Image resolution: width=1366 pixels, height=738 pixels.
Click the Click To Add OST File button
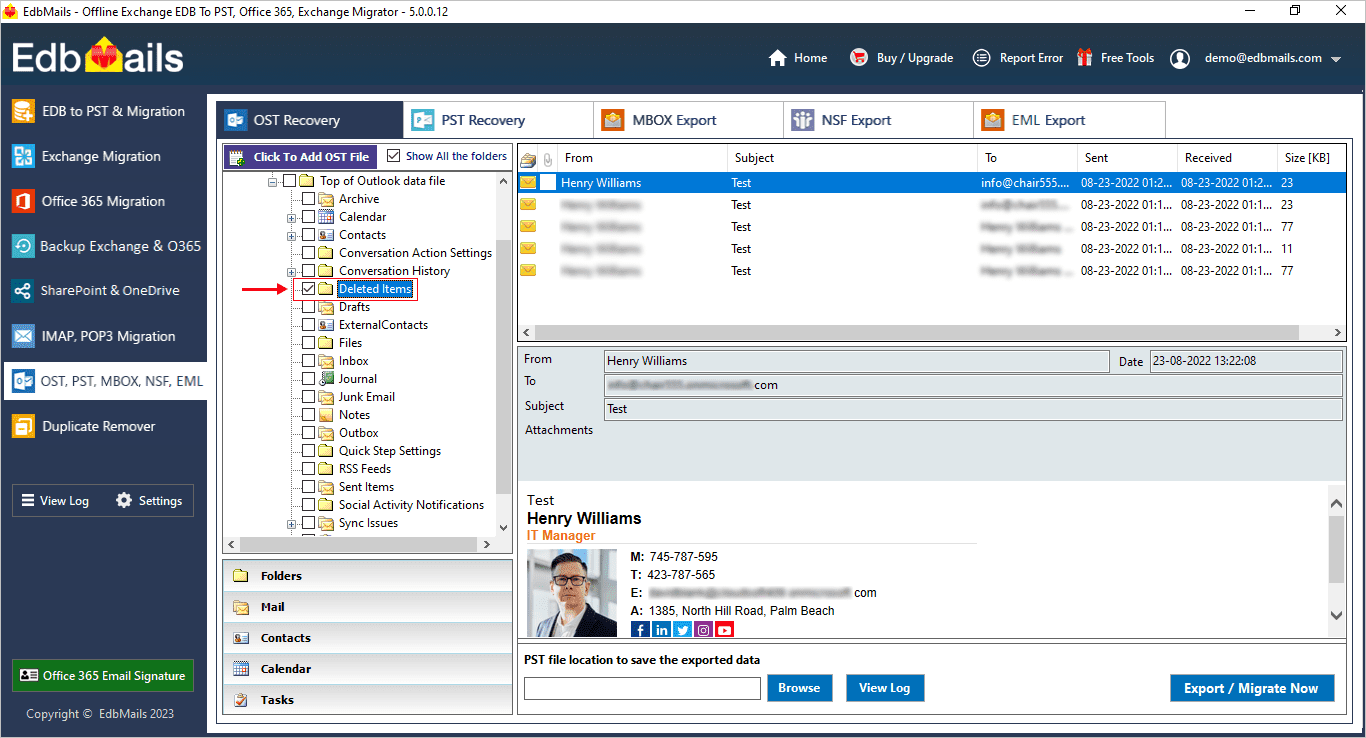(x=301, y=157)
